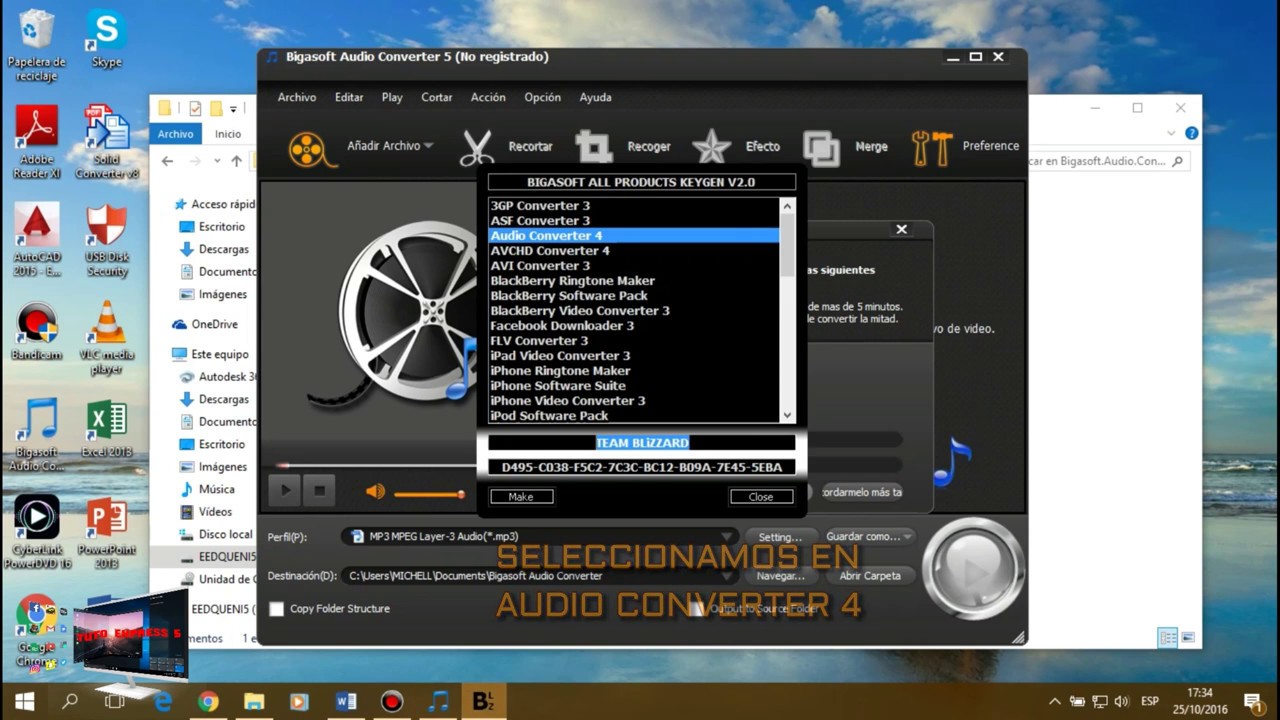Click Explorer's up-folder arrow
The width and height of the screenshot is (1280, 720).
[236, 161]
